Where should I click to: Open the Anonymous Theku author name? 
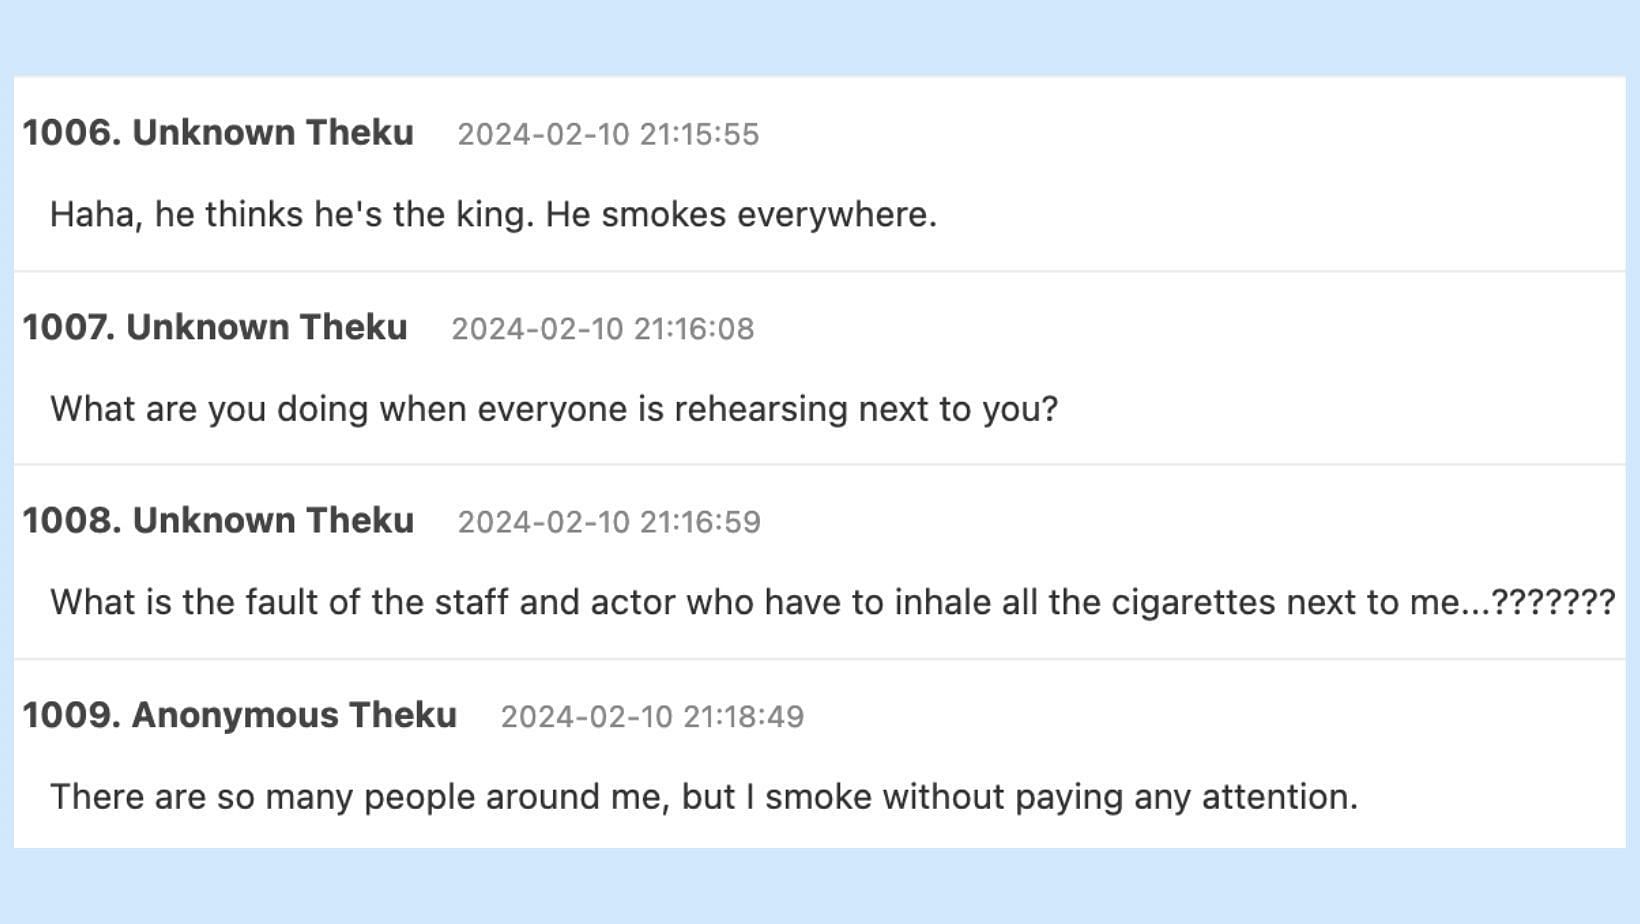click(294, 716)
